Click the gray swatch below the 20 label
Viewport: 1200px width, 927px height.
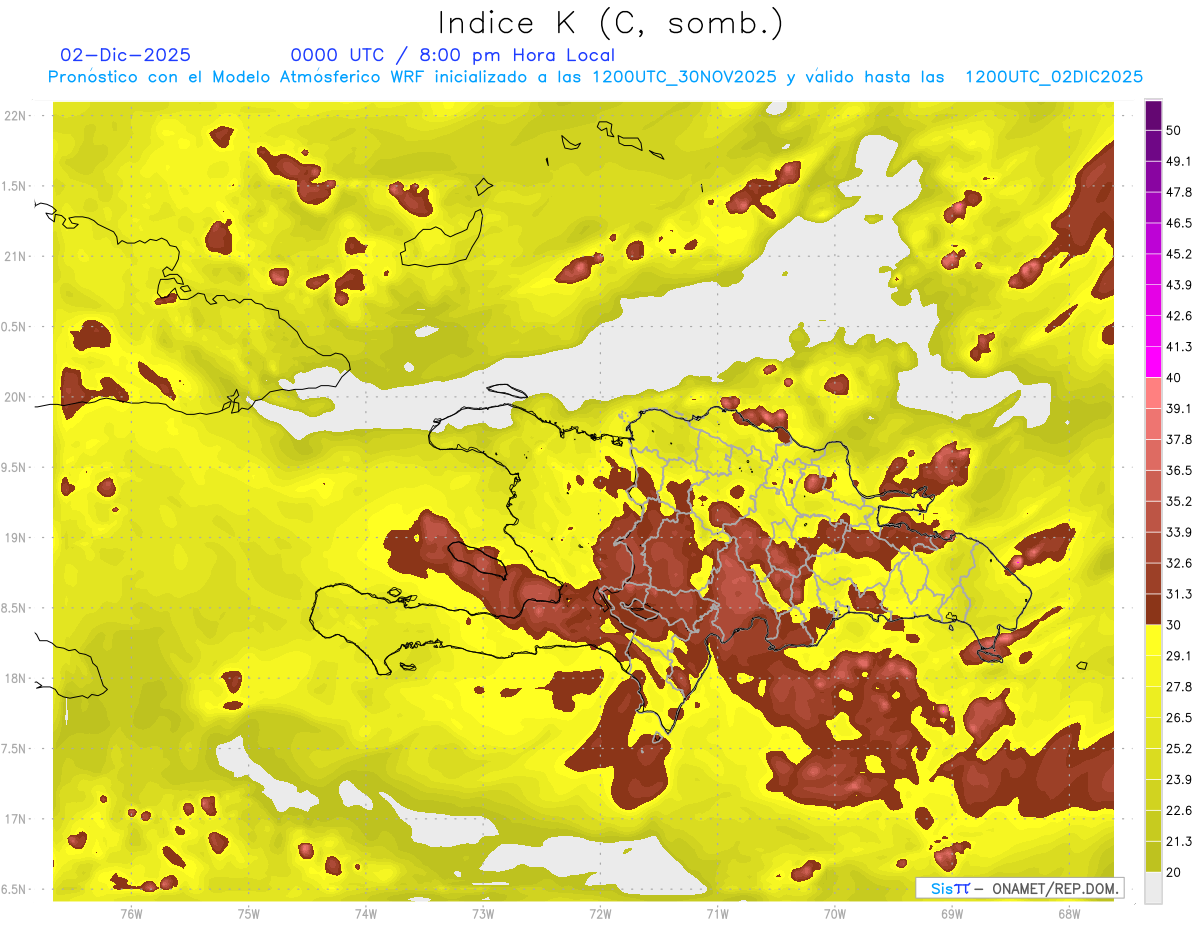[1153, 888]
